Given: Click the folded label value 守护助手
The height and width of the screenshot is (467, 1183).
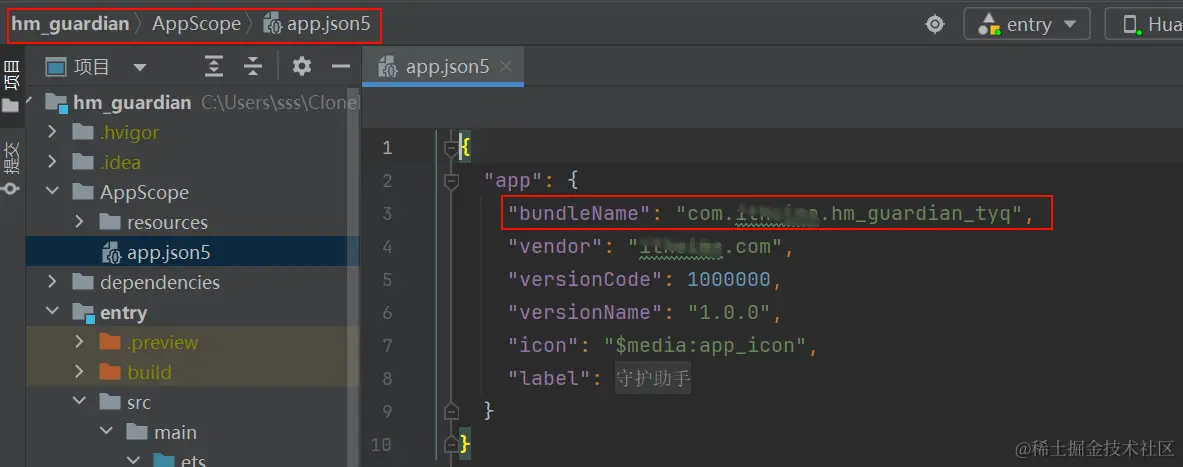Looking at the screenshot, I should coord(653,378).
